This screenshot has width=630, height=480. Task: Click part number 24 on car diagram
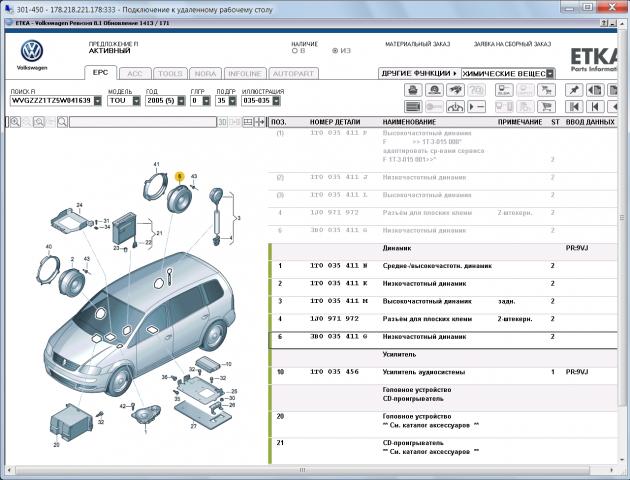[x=80, y=205]
